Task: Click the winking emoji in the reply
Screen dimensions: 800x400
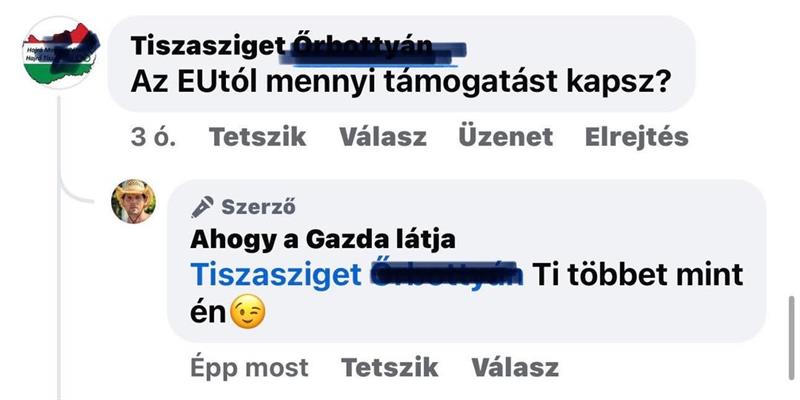Action: pos(248,311)
